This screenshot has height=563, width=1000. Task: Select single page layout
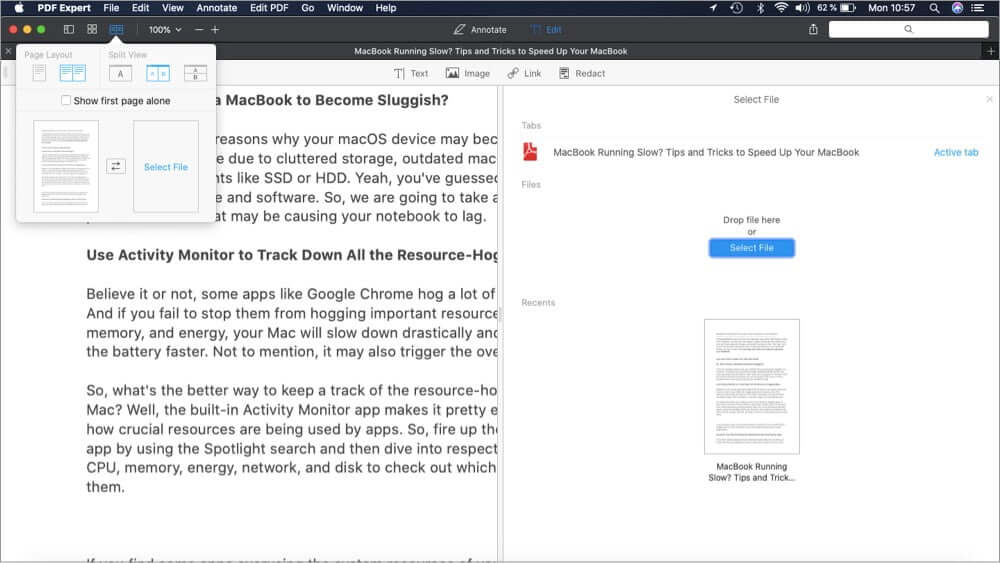pos(40,73)
